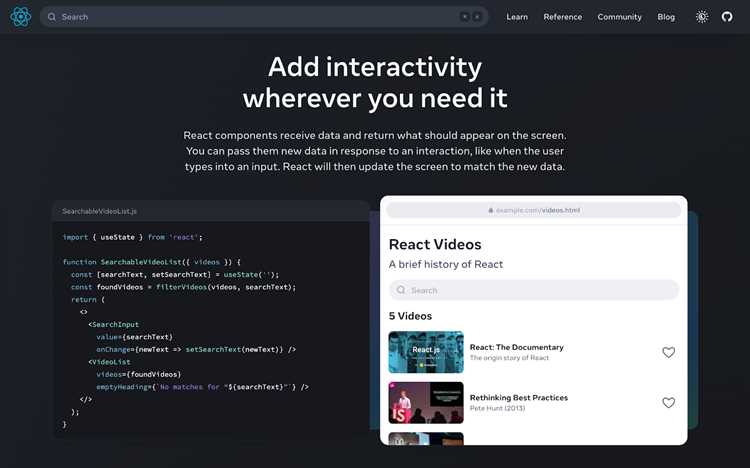Screen dimensions: 750x468
Task: Click the example.com/videos.html address bar
Action: (x=534, y=210)
